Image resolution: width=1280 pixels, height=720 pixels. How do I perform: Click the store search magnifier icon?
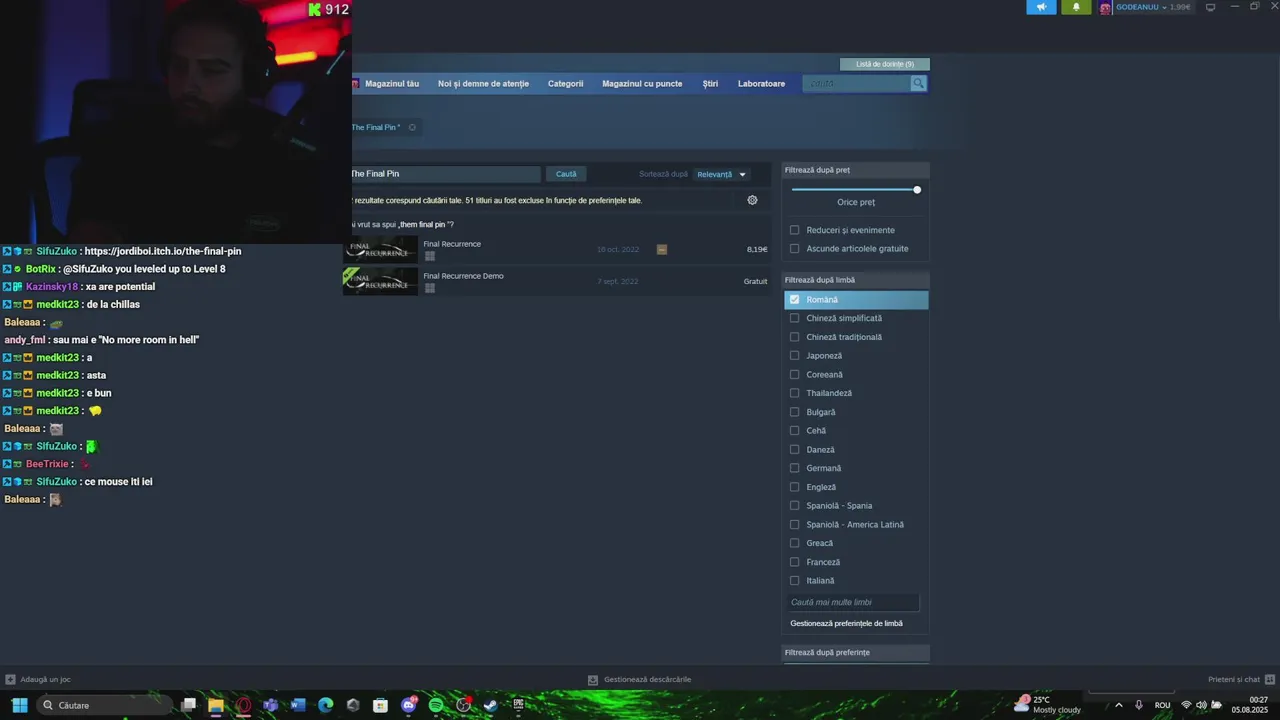(918, 84)
